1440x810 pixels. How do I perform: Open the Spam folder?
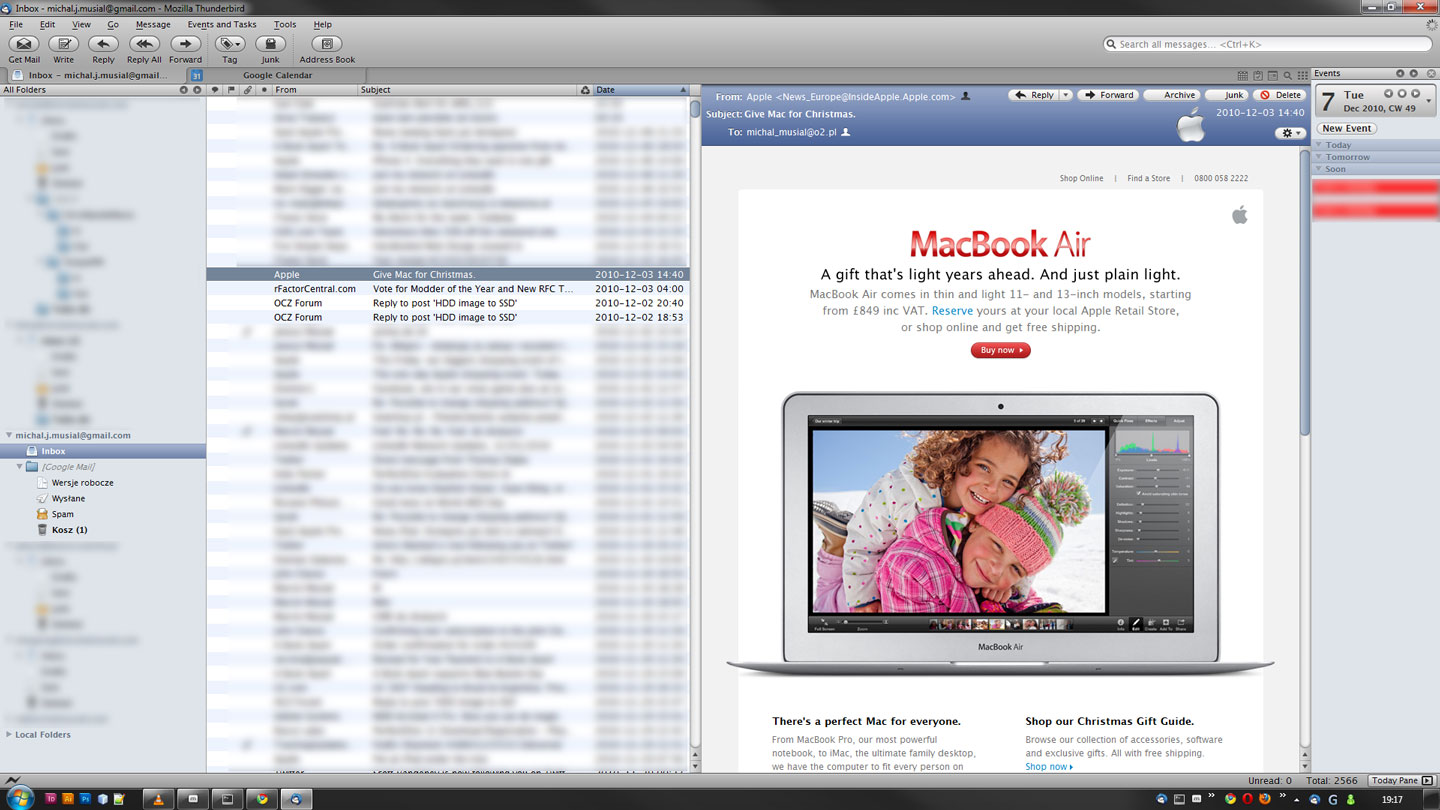coord(62,514)
